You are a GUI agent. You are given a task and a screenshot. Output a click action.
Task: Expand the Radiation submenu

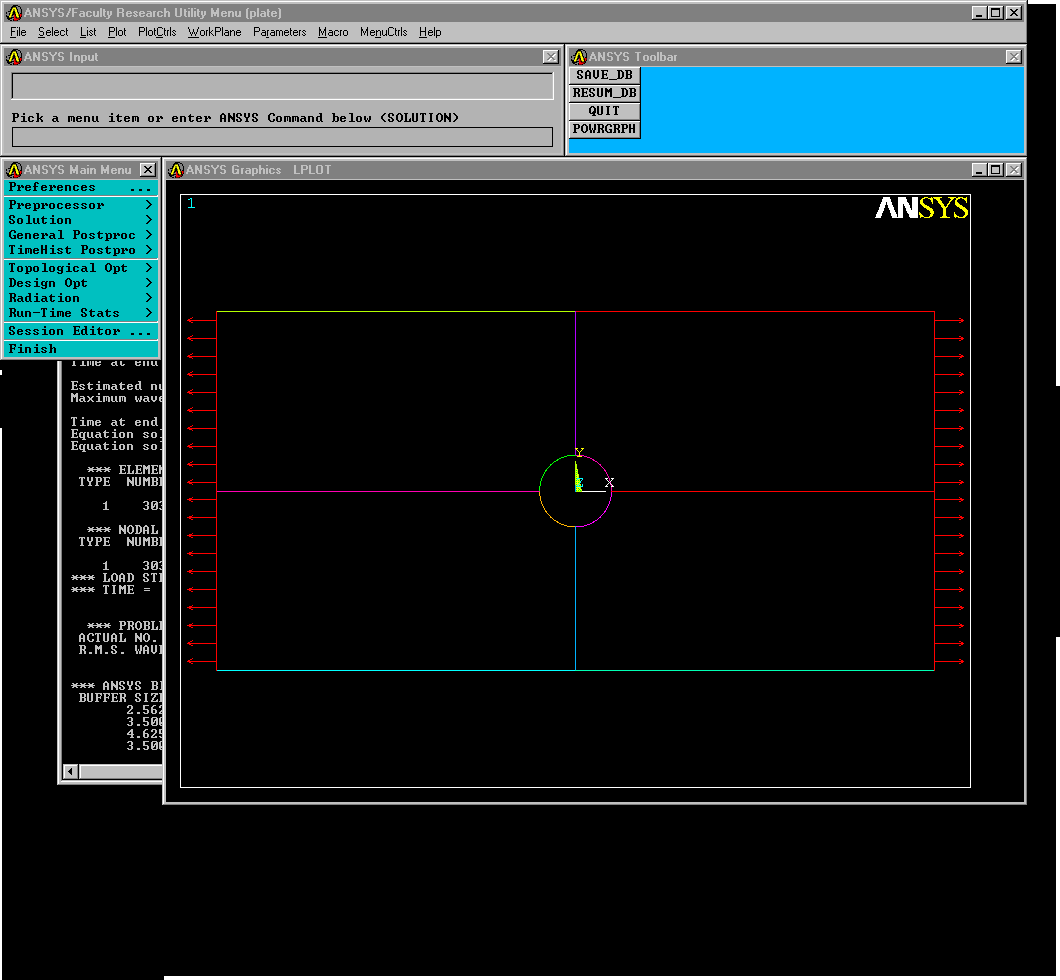80,297
